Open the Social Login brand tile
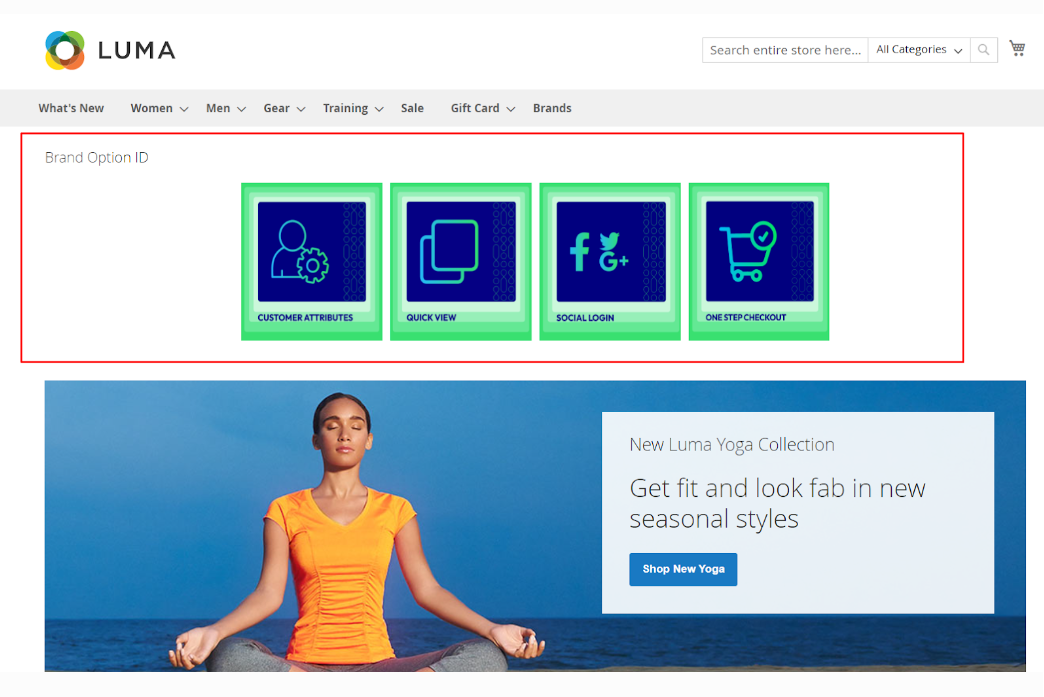This screenshot has height=697, width=1044. (x=610, y=261)
